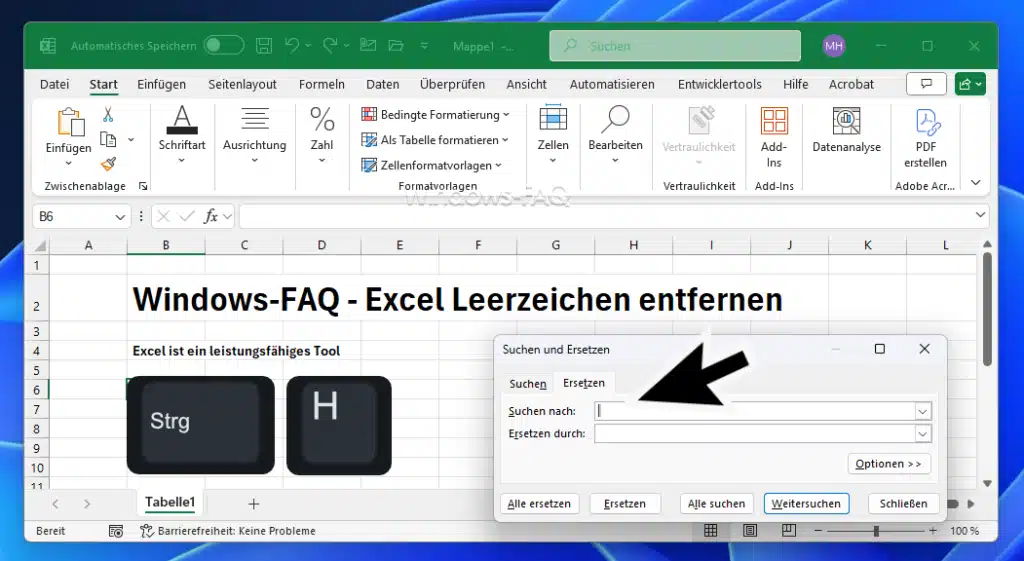This screenshot has height=561, width=1024.
Task: Add a new sheet with plus icon
Action: (x=253, y=504)
